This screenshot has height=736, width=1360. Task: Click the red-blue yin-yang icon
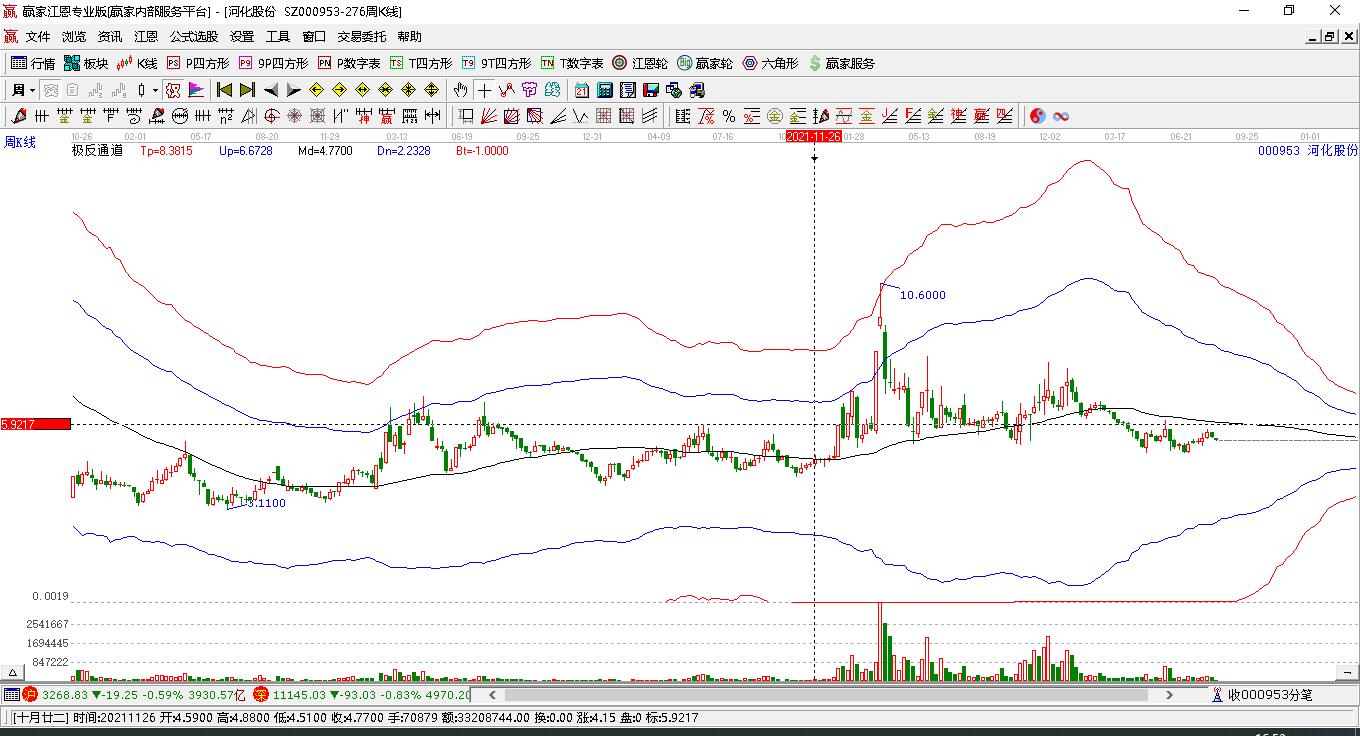pos(1037,116)
